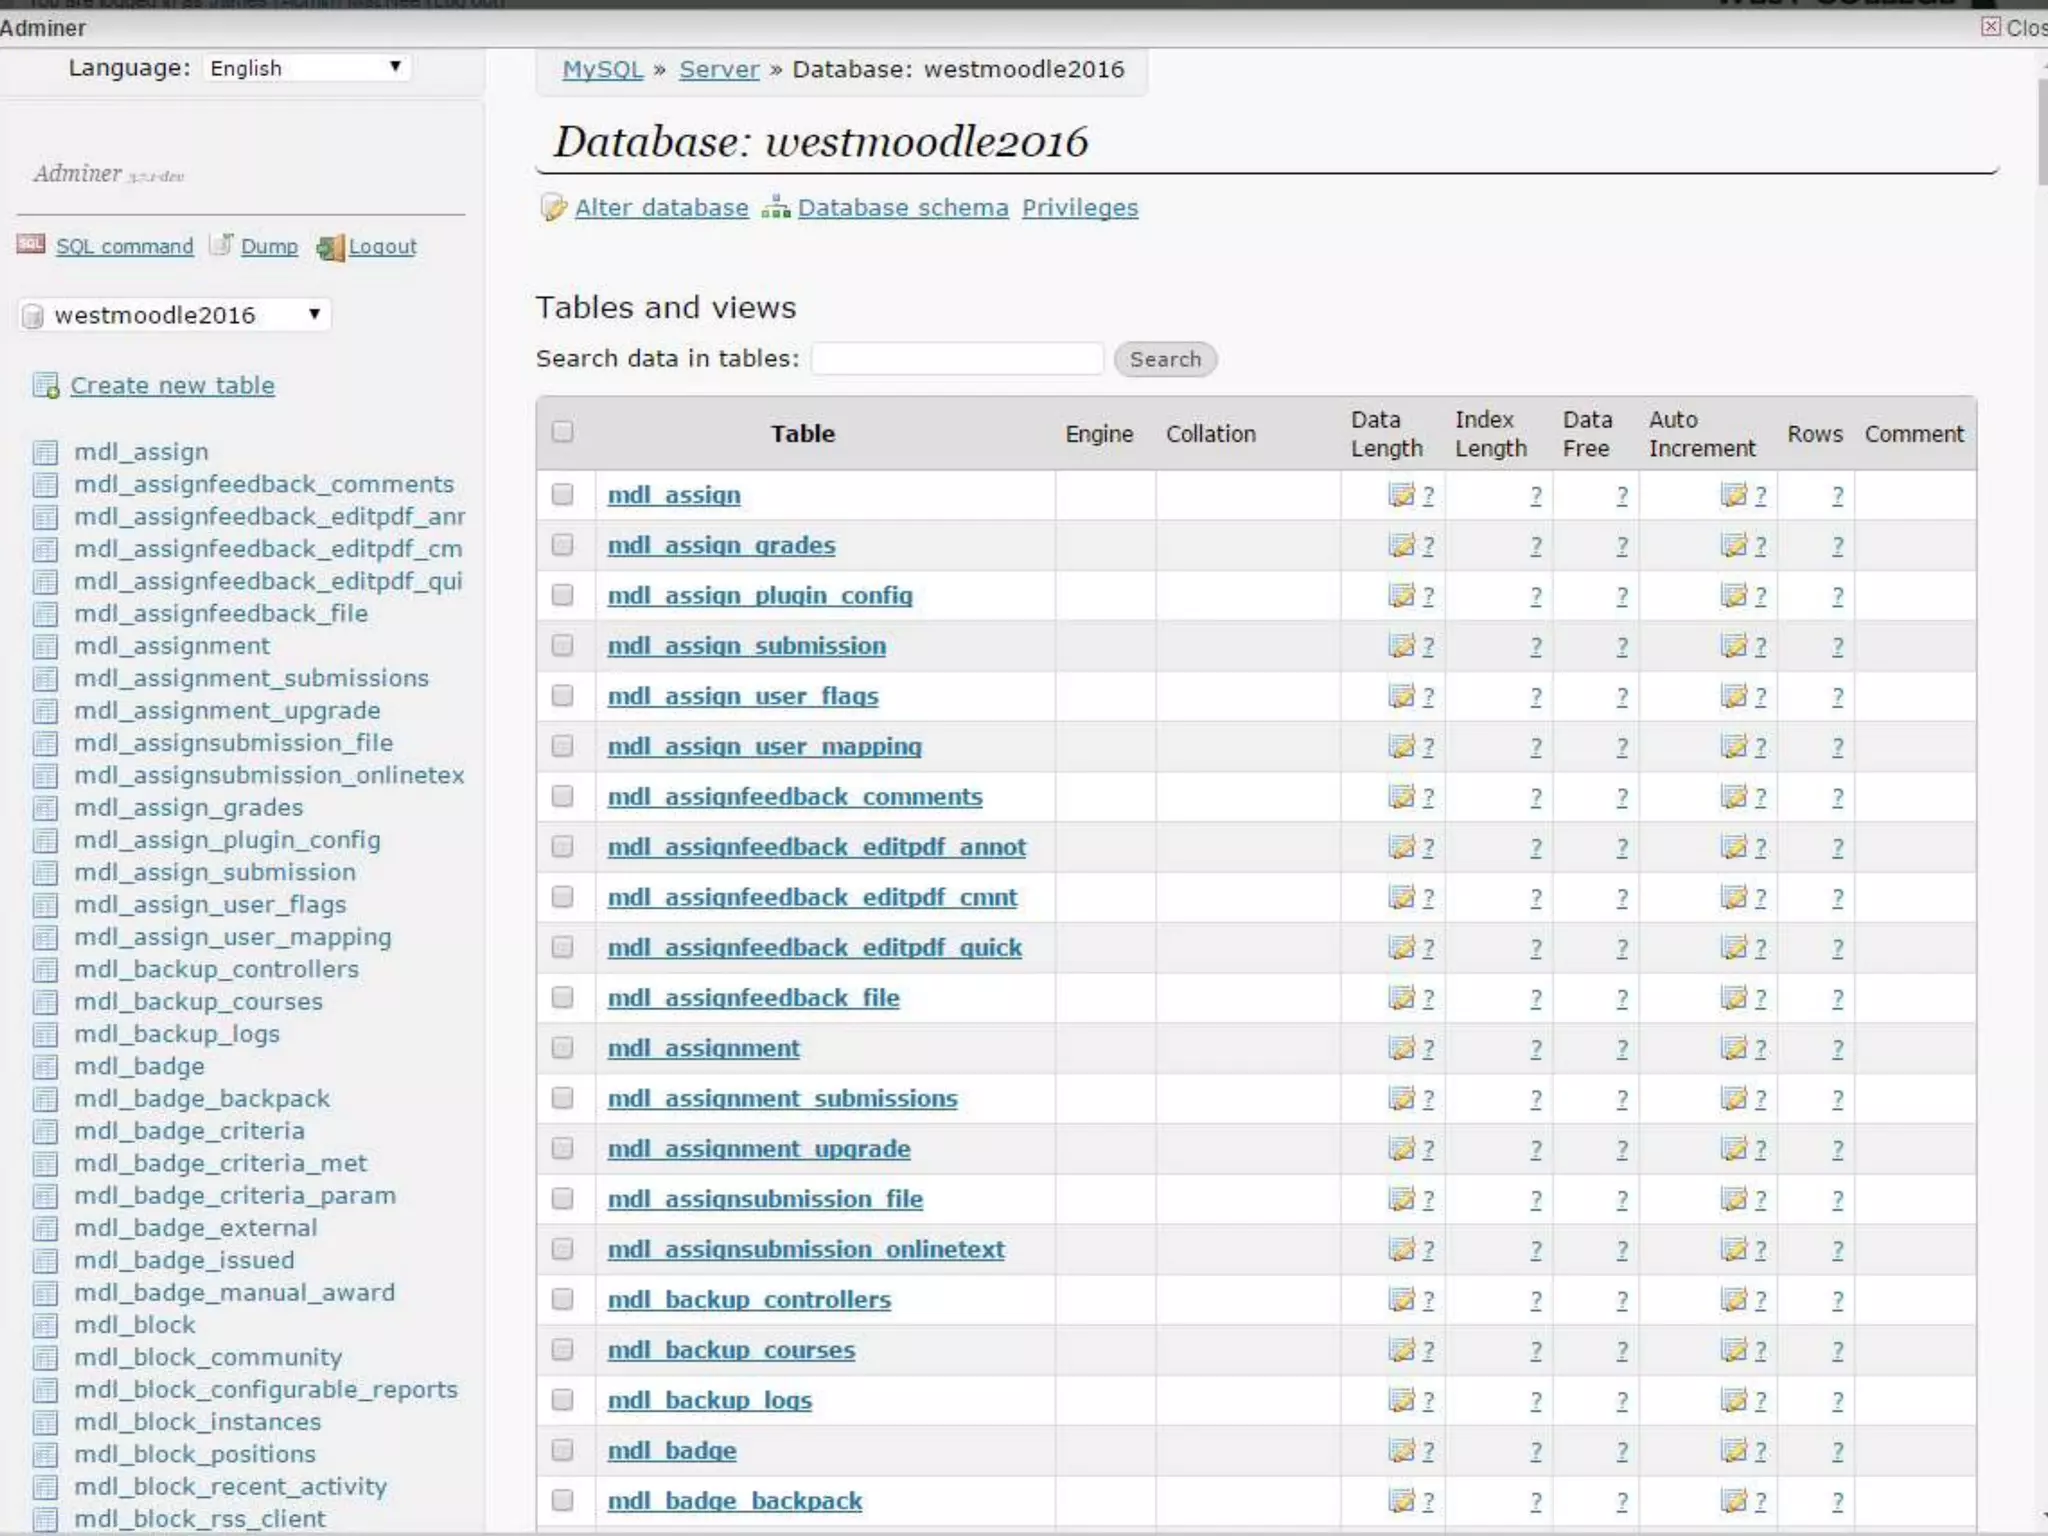
Task: Click the Search data in tables field
Action: coord(957,359)
